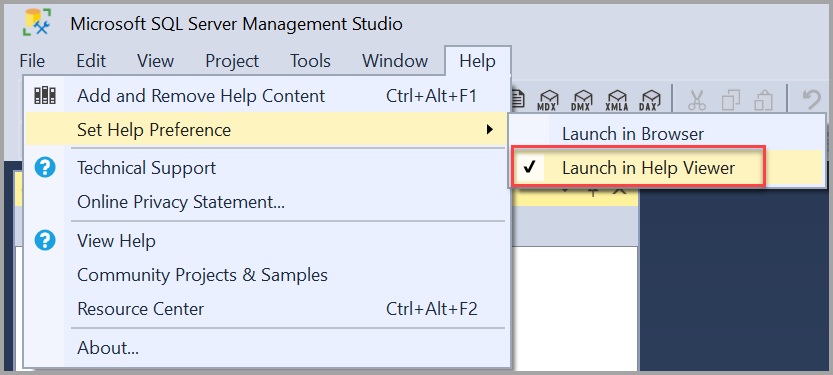Click the DAX query toolbar icon
The width and height of the screenshot is (833, 375).
[x=650, y=99]
